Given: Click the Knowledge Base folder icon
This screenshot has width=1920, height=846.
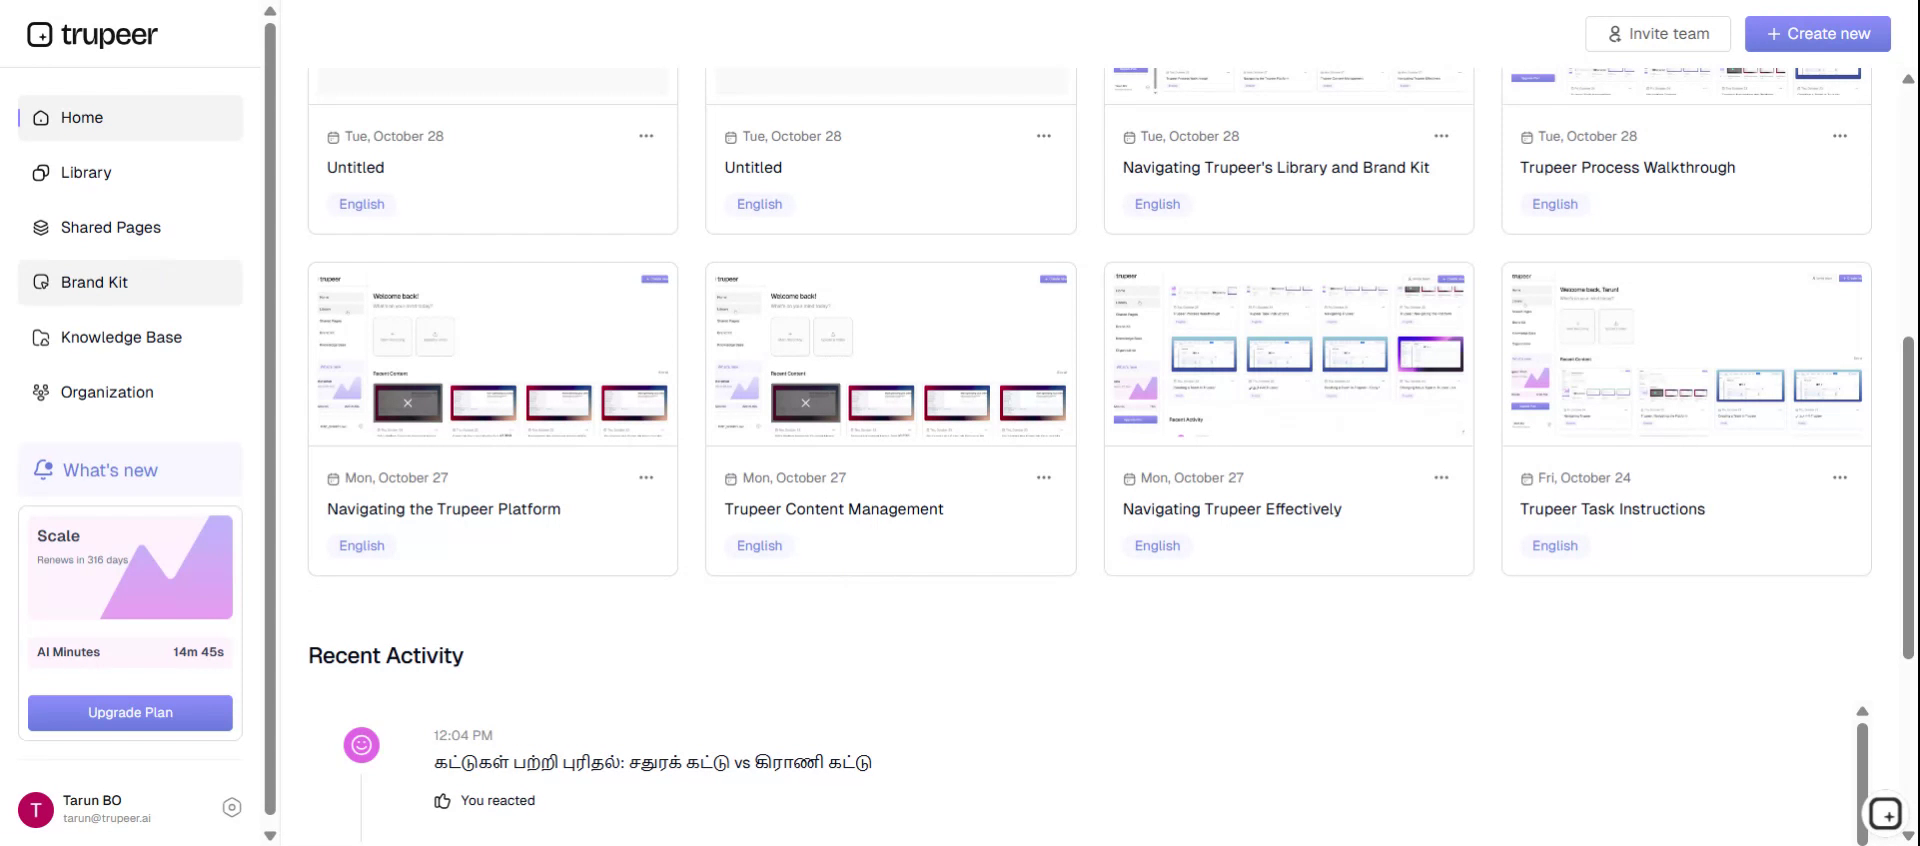Looking at the screenshot, I should pyautogui.click(x=41, y=338).
